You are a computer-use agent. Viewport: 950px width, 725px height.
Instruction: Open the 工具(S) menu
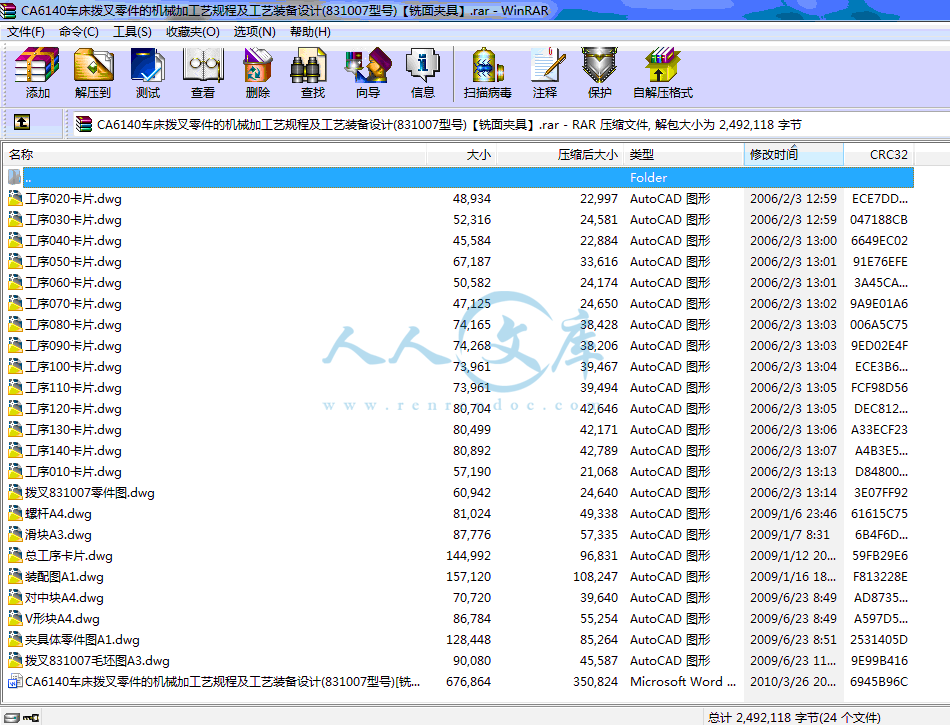[x=132, y=31]
